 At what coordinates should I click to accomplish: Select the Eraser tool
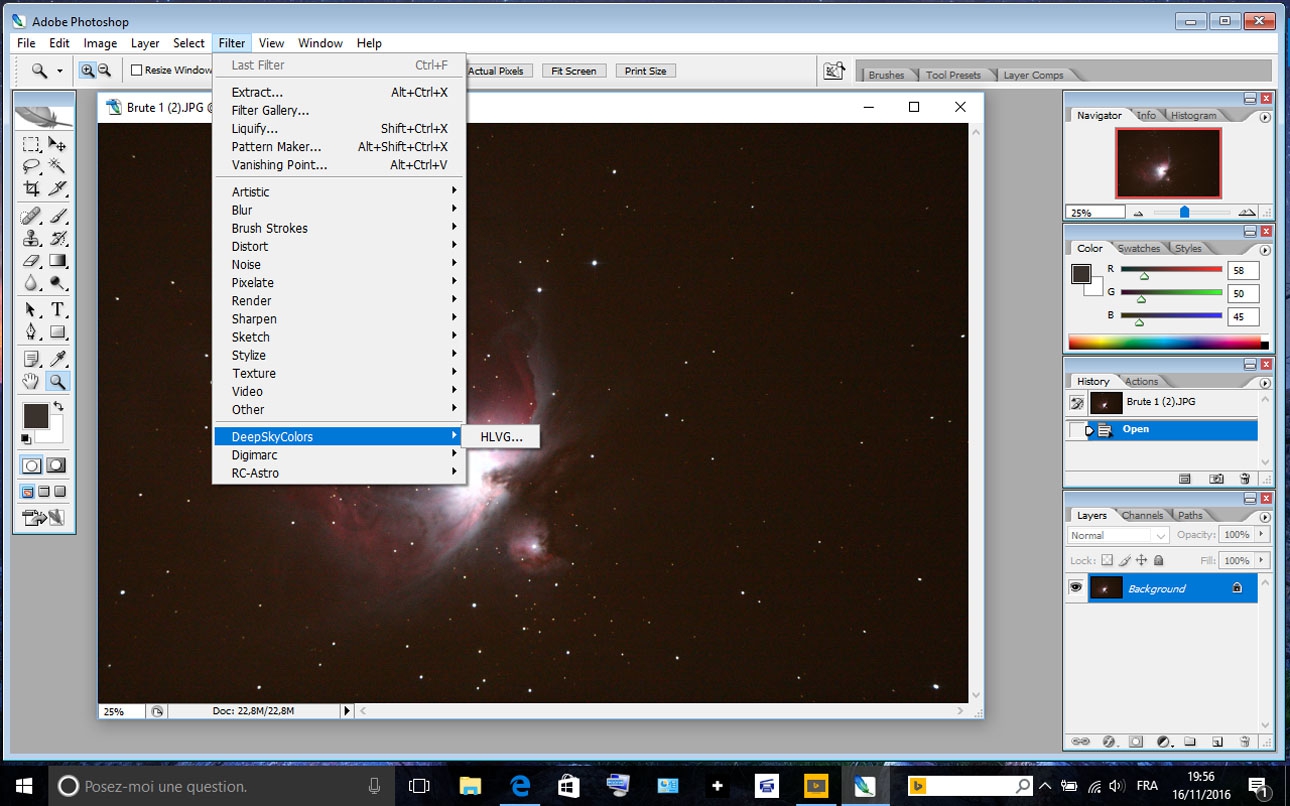(x=31, y=261)
